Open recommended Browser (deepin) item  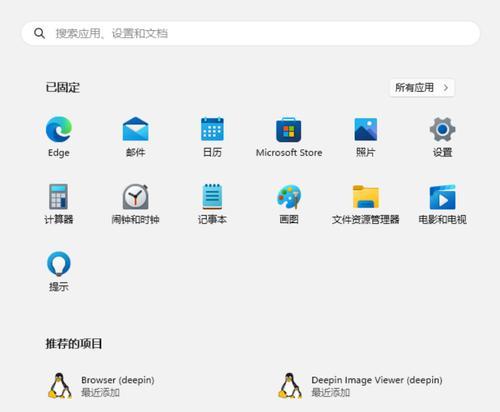[x=101, y=386]
